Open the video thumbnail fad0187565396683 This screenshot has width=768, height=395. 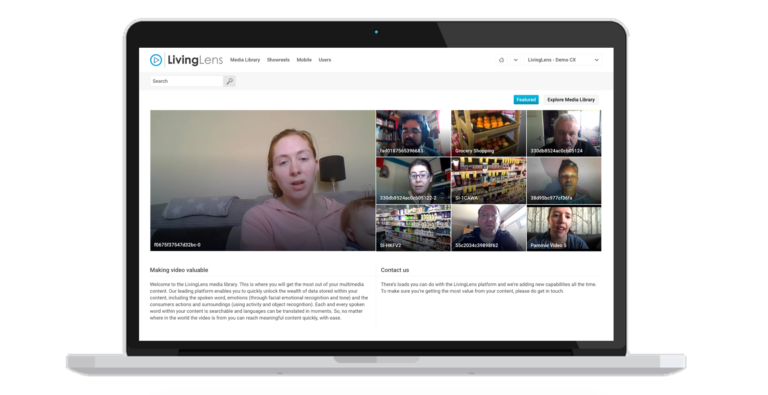(413, 133)
